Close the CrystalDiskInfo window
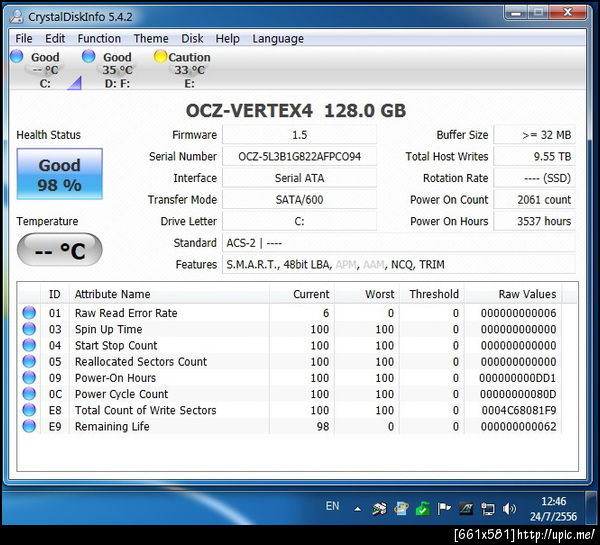 pos(567,13)
